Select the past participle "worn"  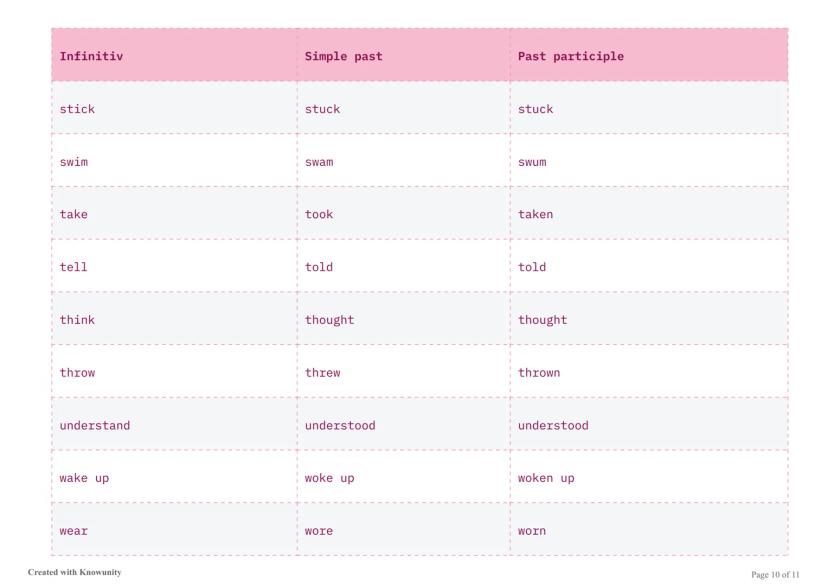(532, 531)
